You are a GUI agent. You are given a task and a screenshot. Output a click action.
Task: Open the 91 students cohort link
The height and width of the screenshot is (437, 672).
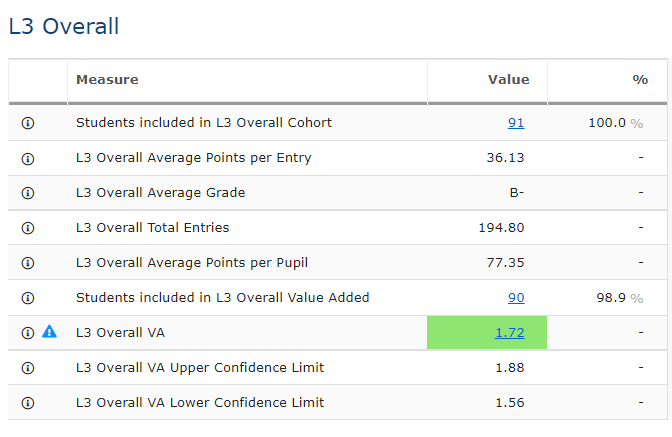click(515, 123)
